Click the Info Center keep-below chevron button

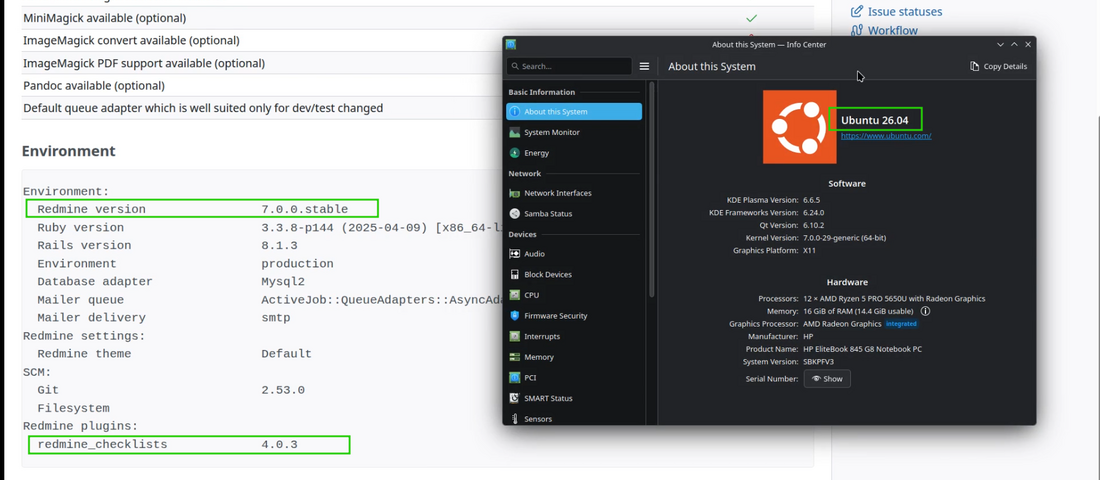point(1000,44)
